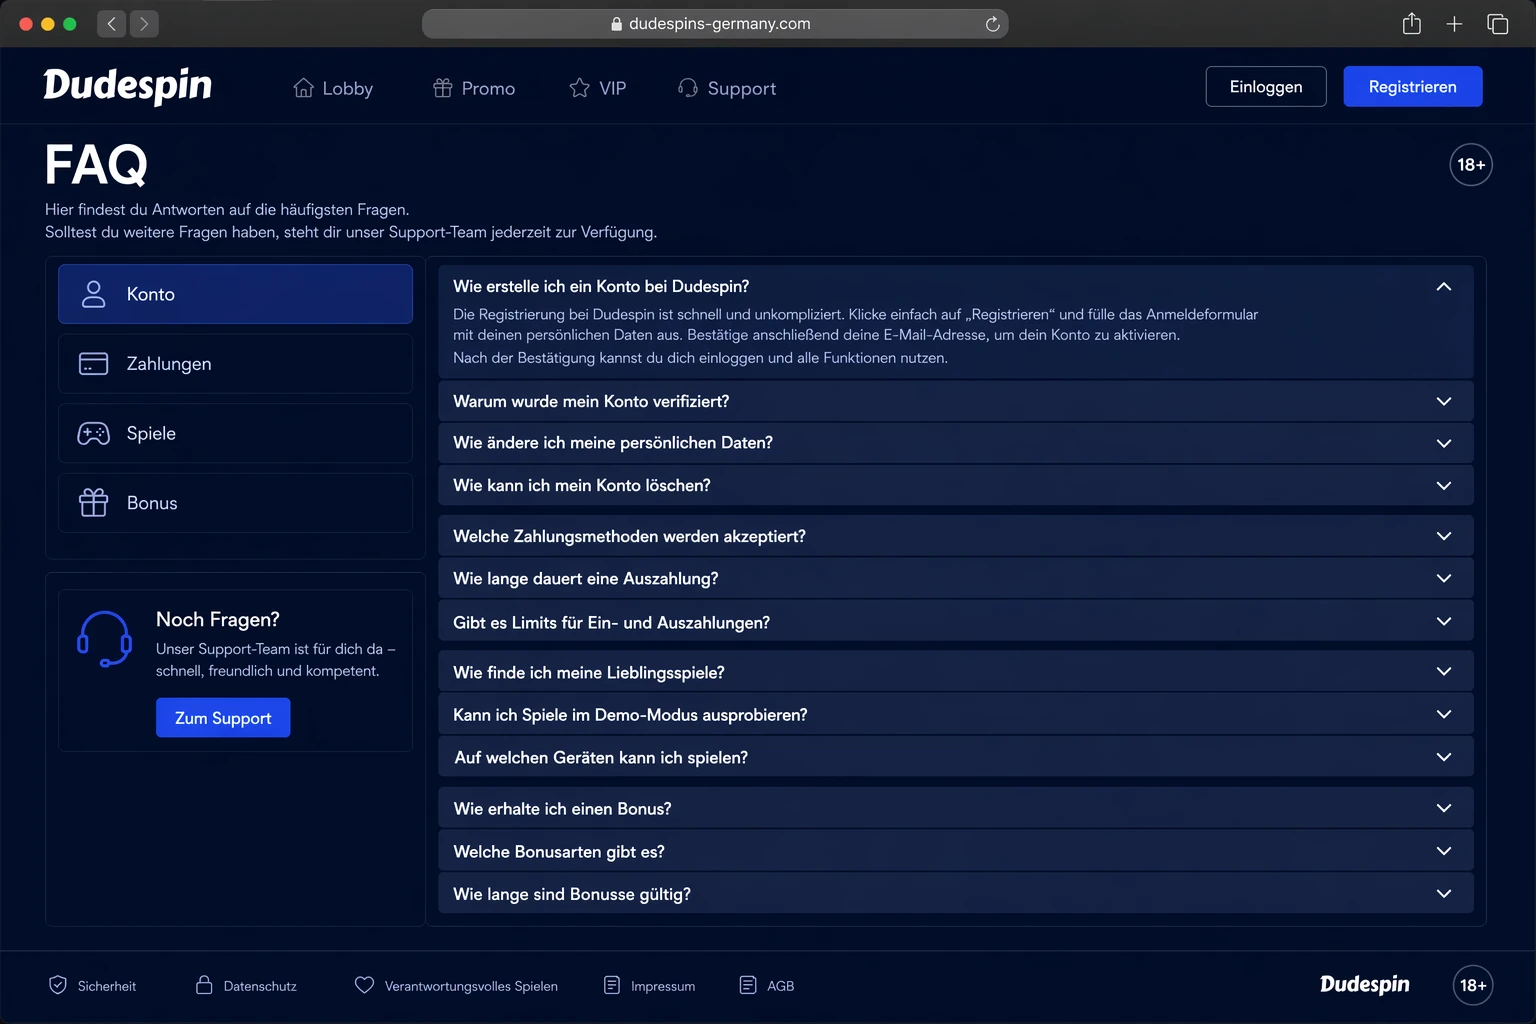1536x1024 pixels.
Task: Expand 'Auf welchen Geräten kann ich spielen?'
Action: 956,757
